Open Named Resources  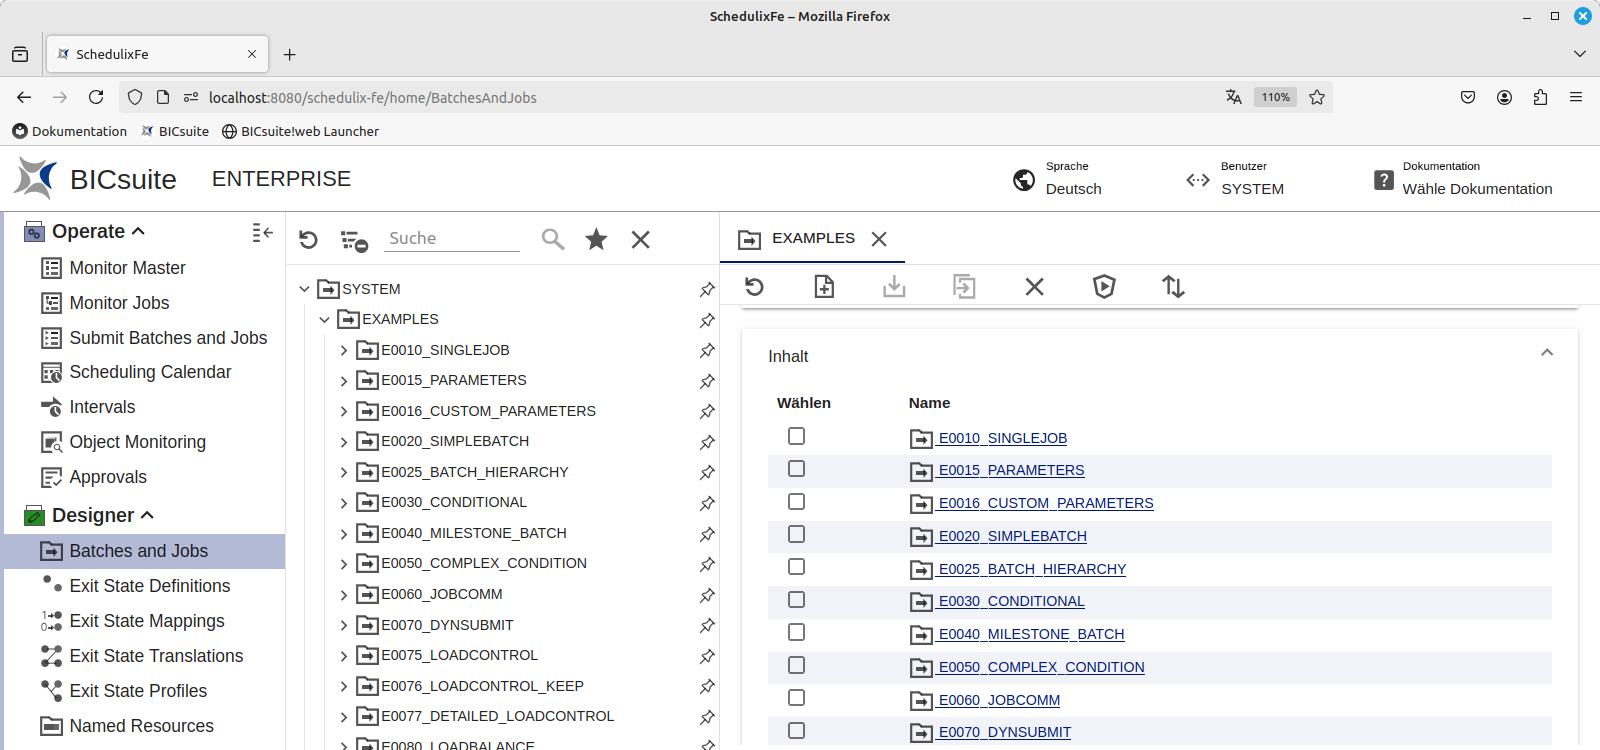pos(141,726)
